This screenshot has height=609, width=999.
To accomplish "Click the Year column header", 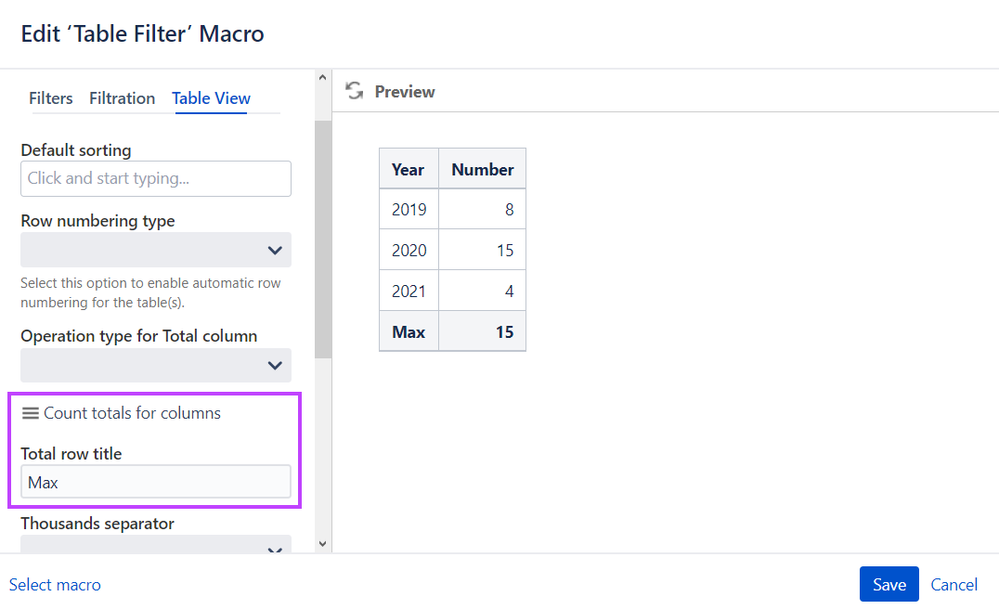I will (x=408, y=169).
